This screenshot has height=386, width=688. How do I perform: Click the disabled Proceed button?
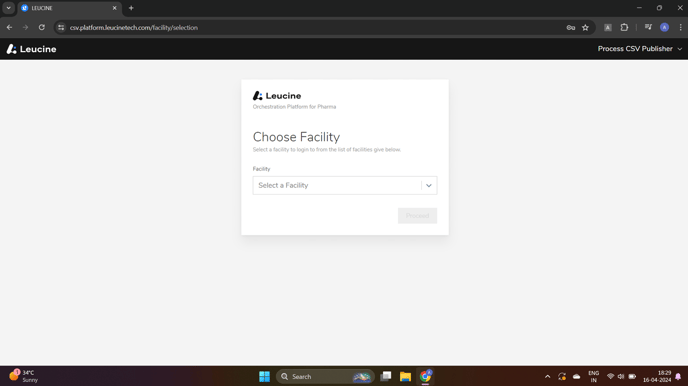tap(417, 216)
